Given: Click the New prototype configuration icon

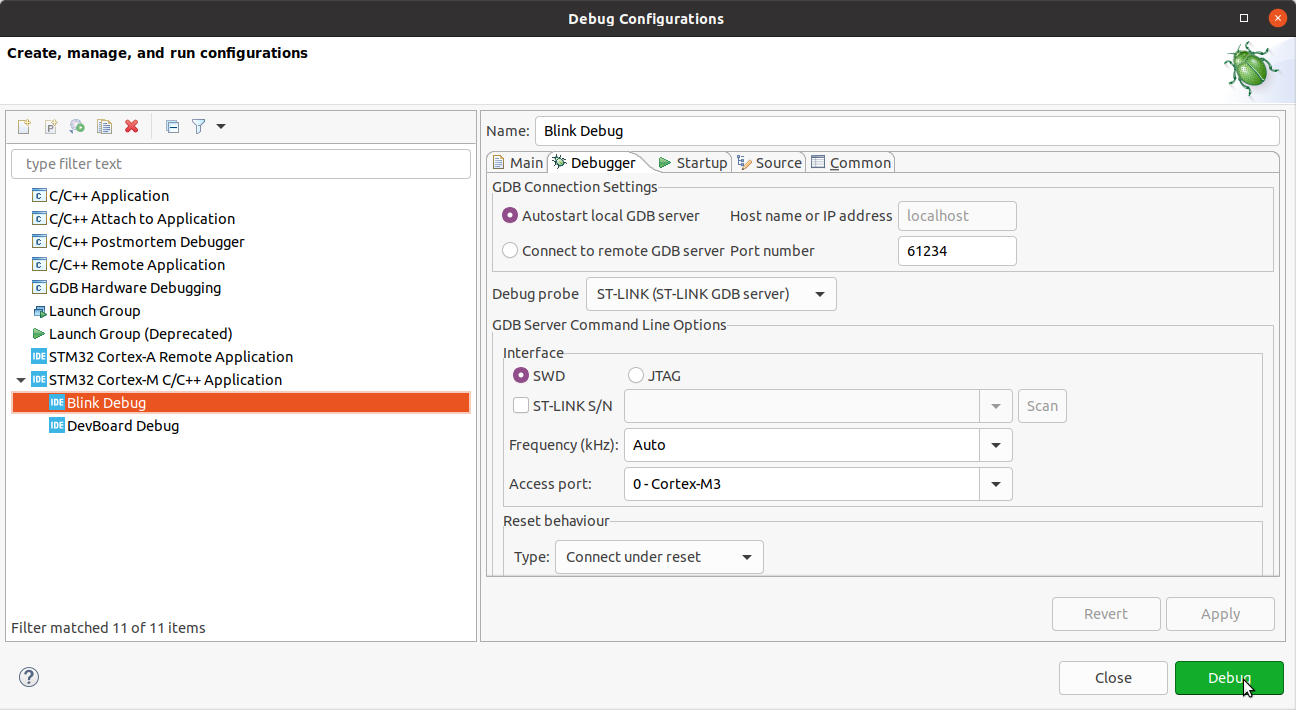Looking at the screenshot, I should click(x=51, y=126).
